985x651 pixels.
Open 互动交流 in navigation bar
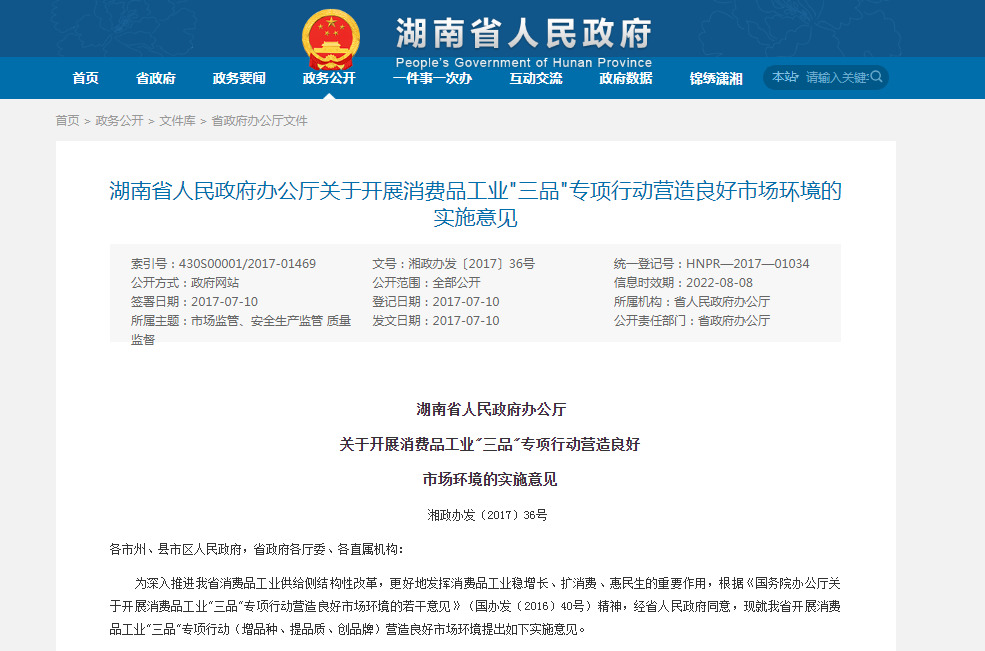[x=536, y=78]
